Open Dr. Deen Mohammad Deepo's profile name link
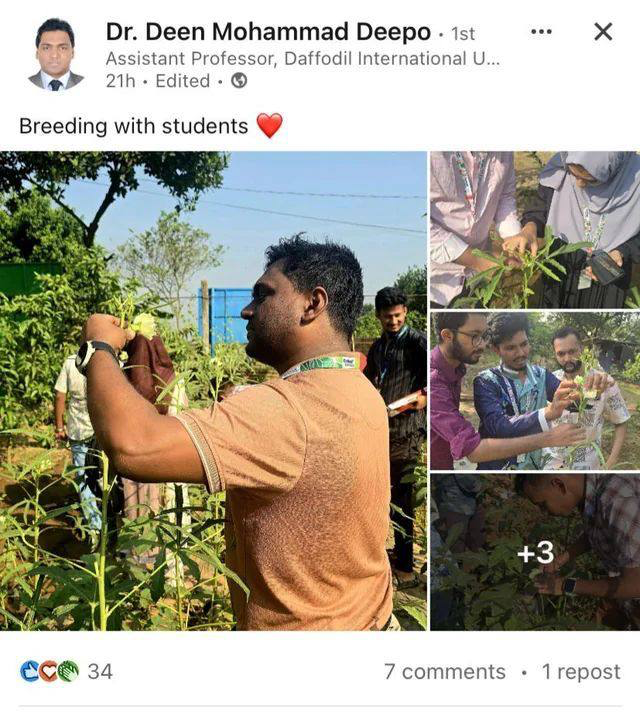 268,32
